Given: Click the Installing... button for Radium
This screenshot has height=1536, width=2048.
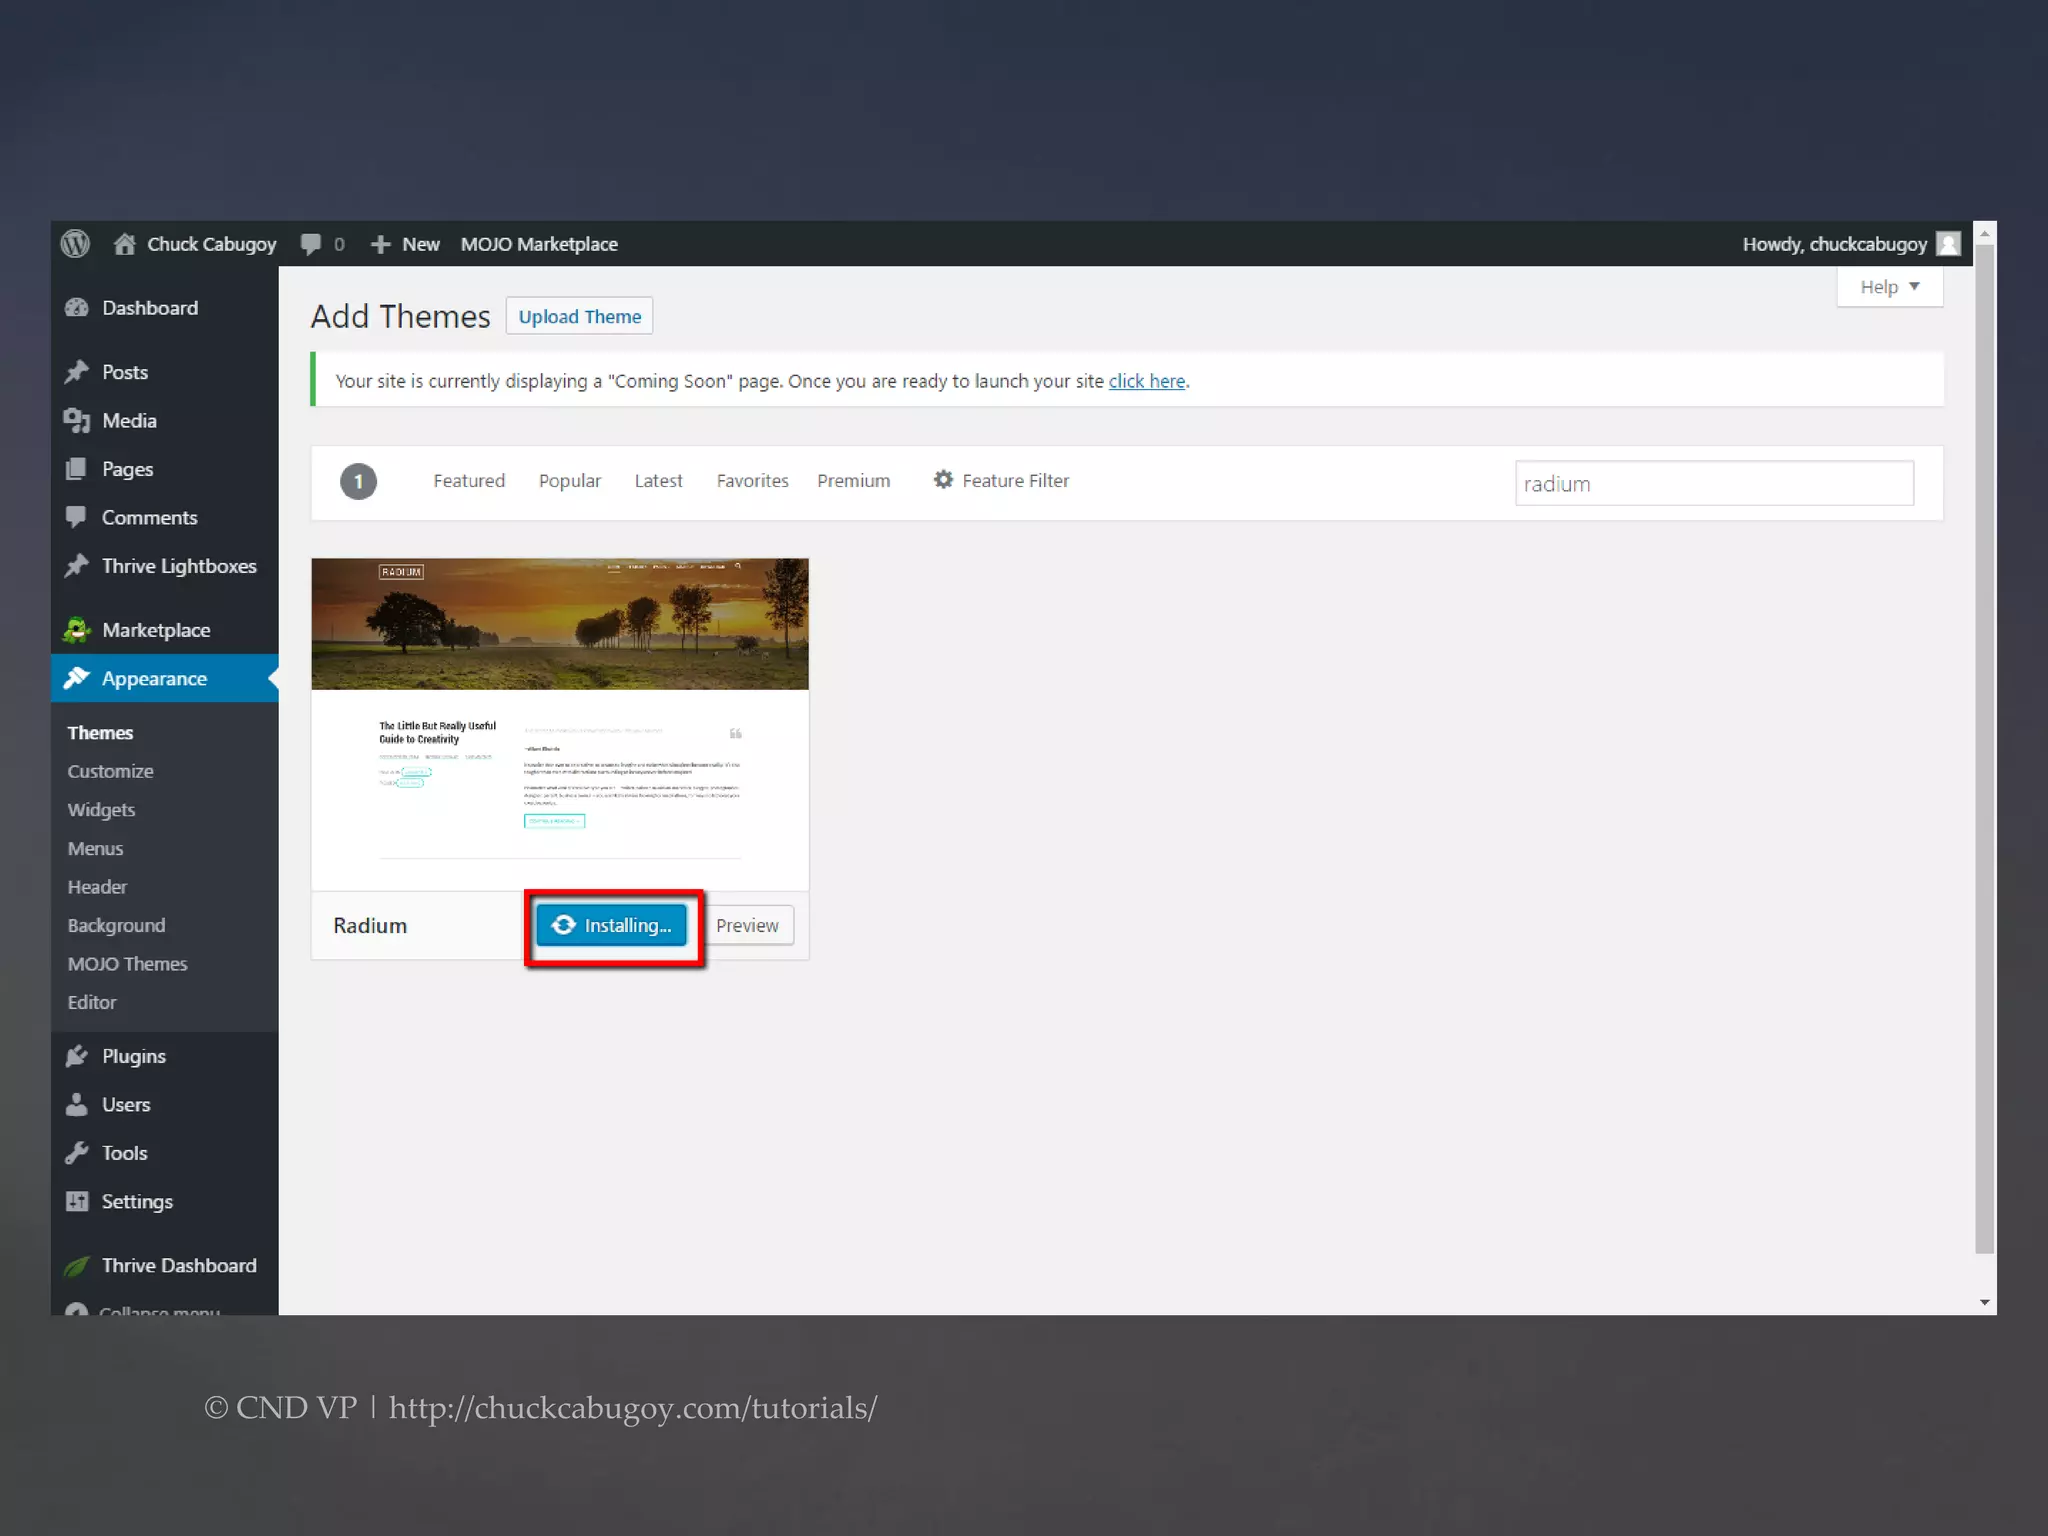Looking at the screenshot, I should [x=611, y=925].
